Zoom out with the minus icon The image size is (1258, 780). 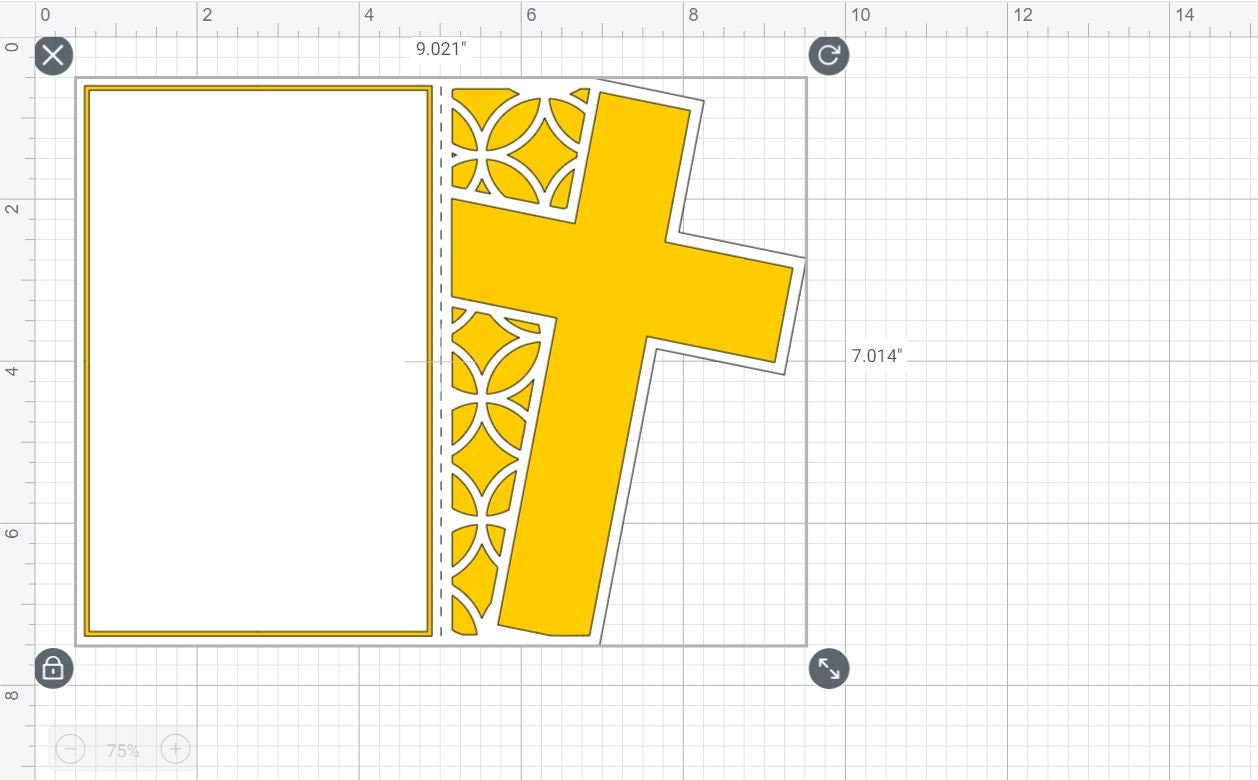point(71,749)
